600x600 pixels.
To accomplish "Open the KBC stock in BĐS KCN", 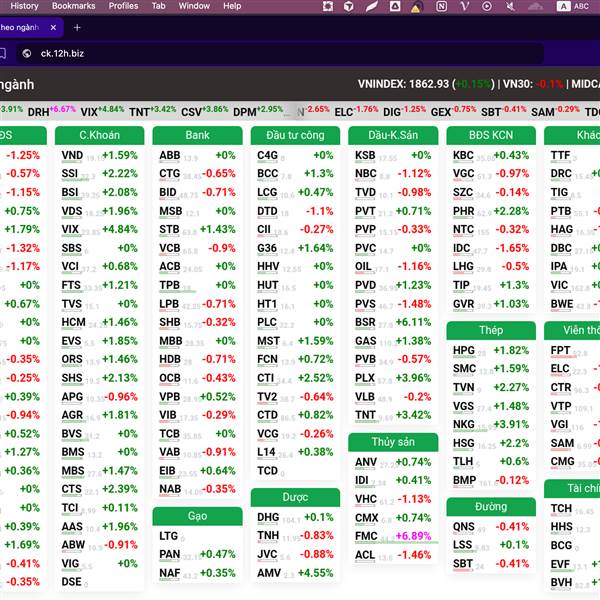I will coord(463,155).
